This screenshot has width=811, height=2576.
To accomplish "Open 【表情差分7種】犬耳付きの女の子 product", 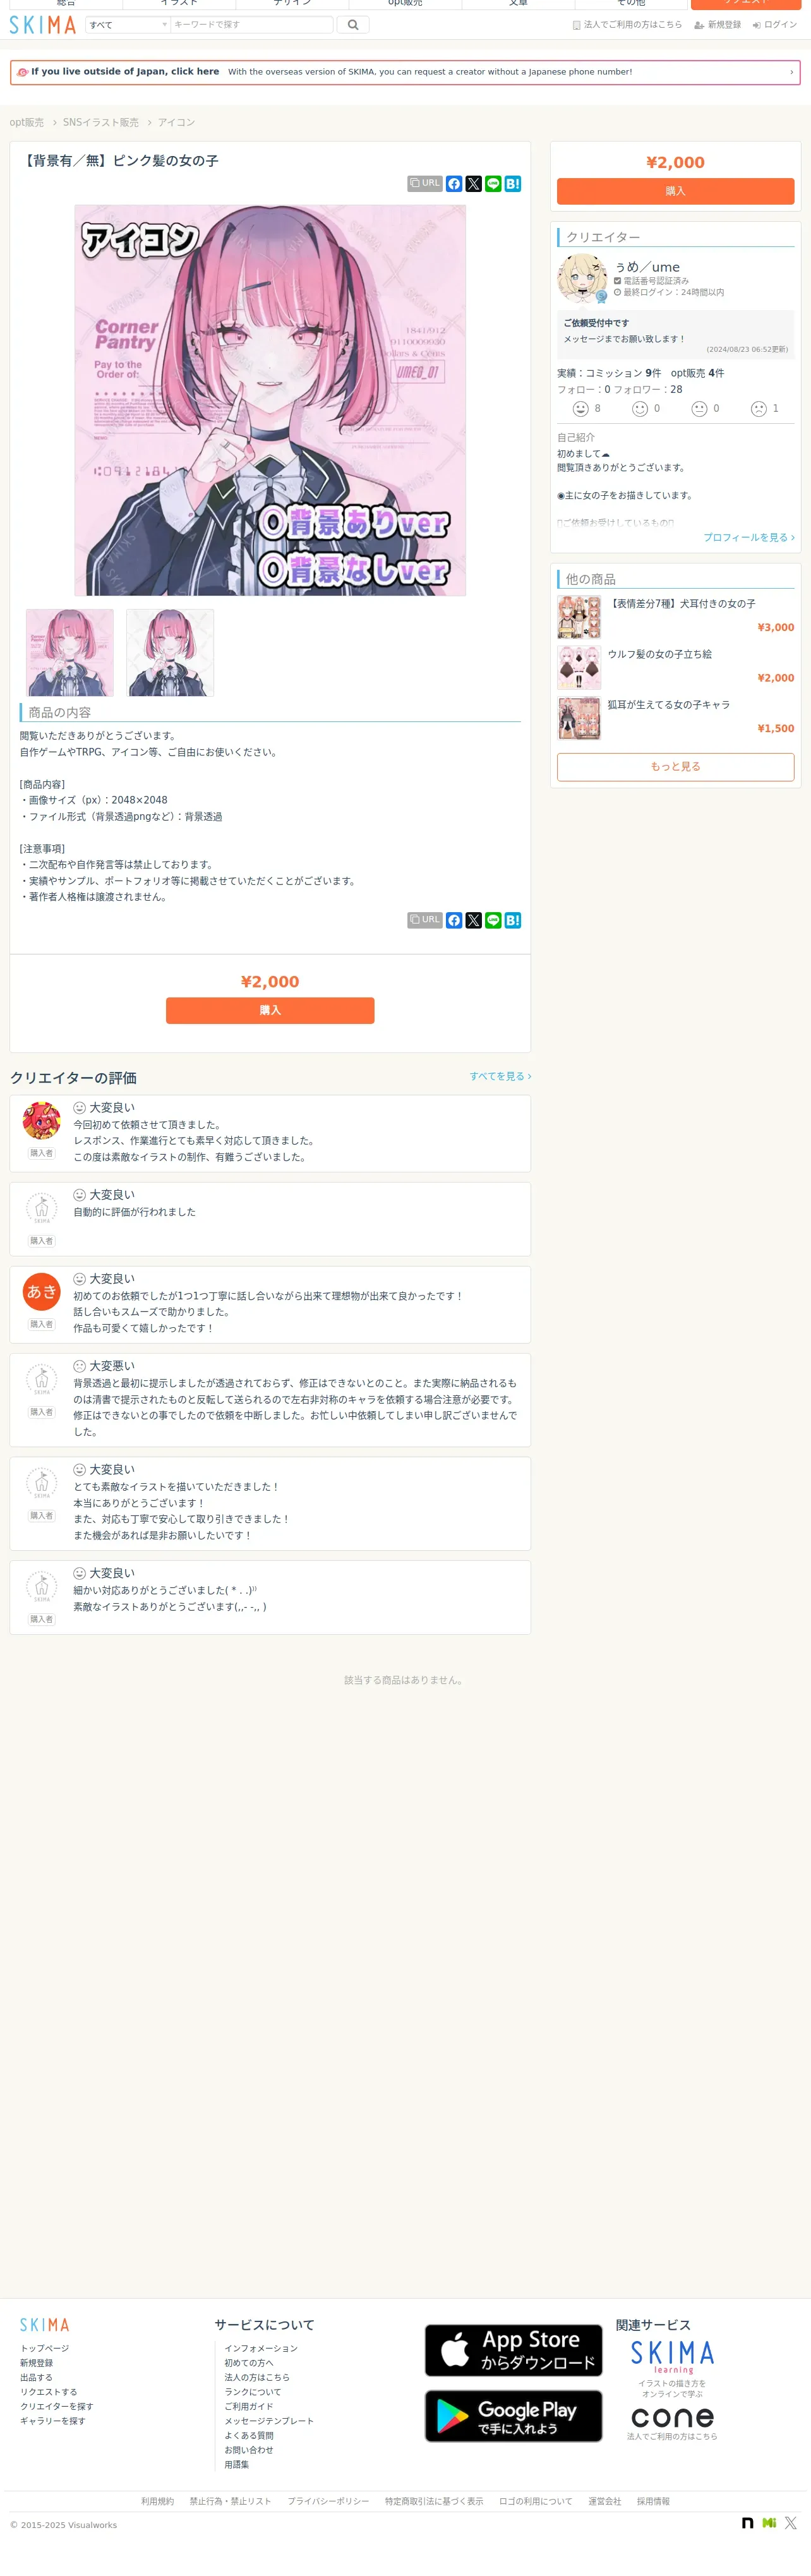I will point(682,604).
